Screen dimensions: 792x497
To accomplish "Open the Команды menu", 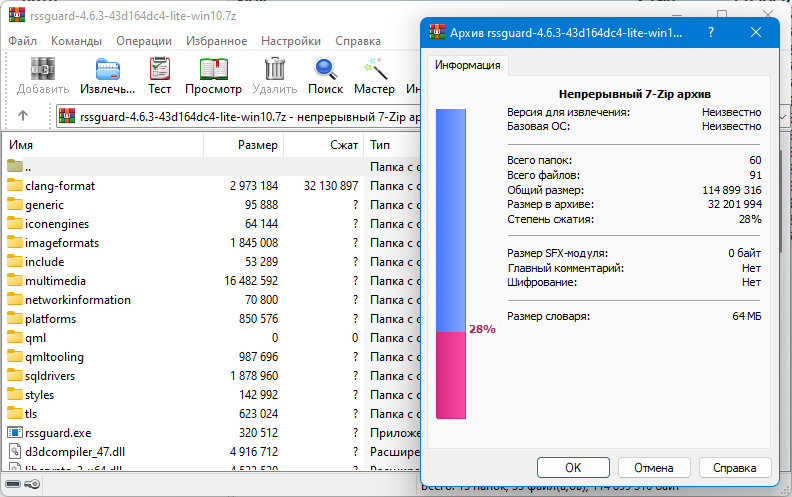I will coord(76,41).
